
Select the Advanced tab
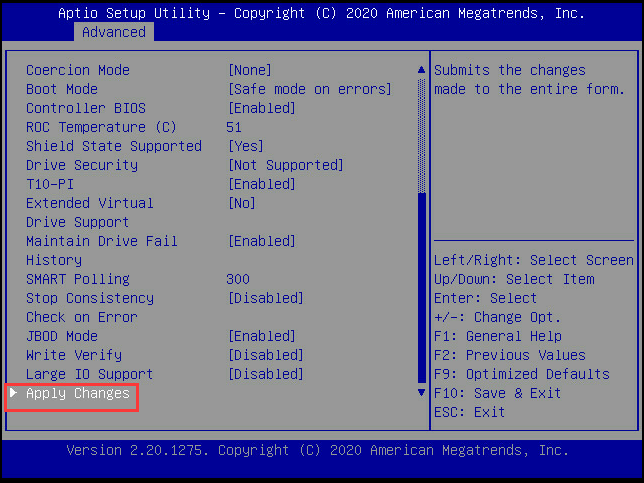point(113,32)
